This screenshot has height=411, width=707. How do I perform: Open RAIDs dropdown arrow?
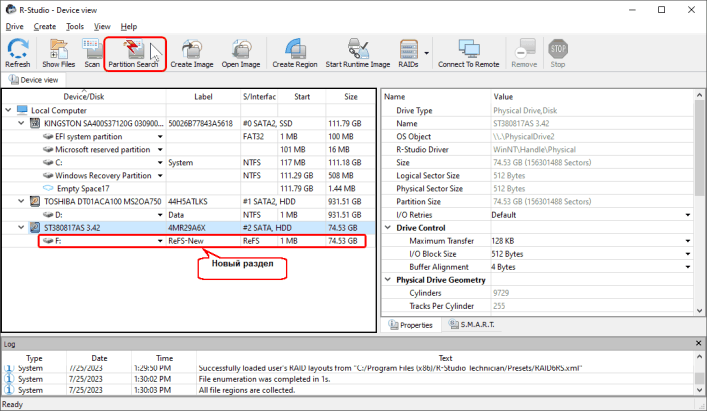[427, 53]
